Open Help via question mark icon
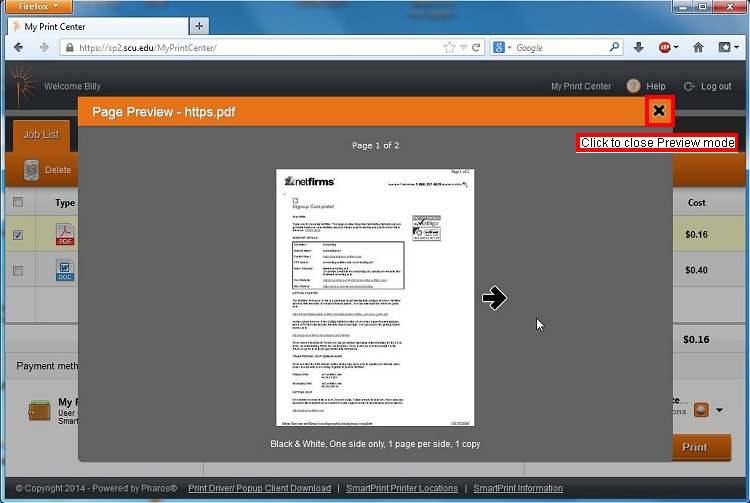750x503 pixels. coord(633,87)
